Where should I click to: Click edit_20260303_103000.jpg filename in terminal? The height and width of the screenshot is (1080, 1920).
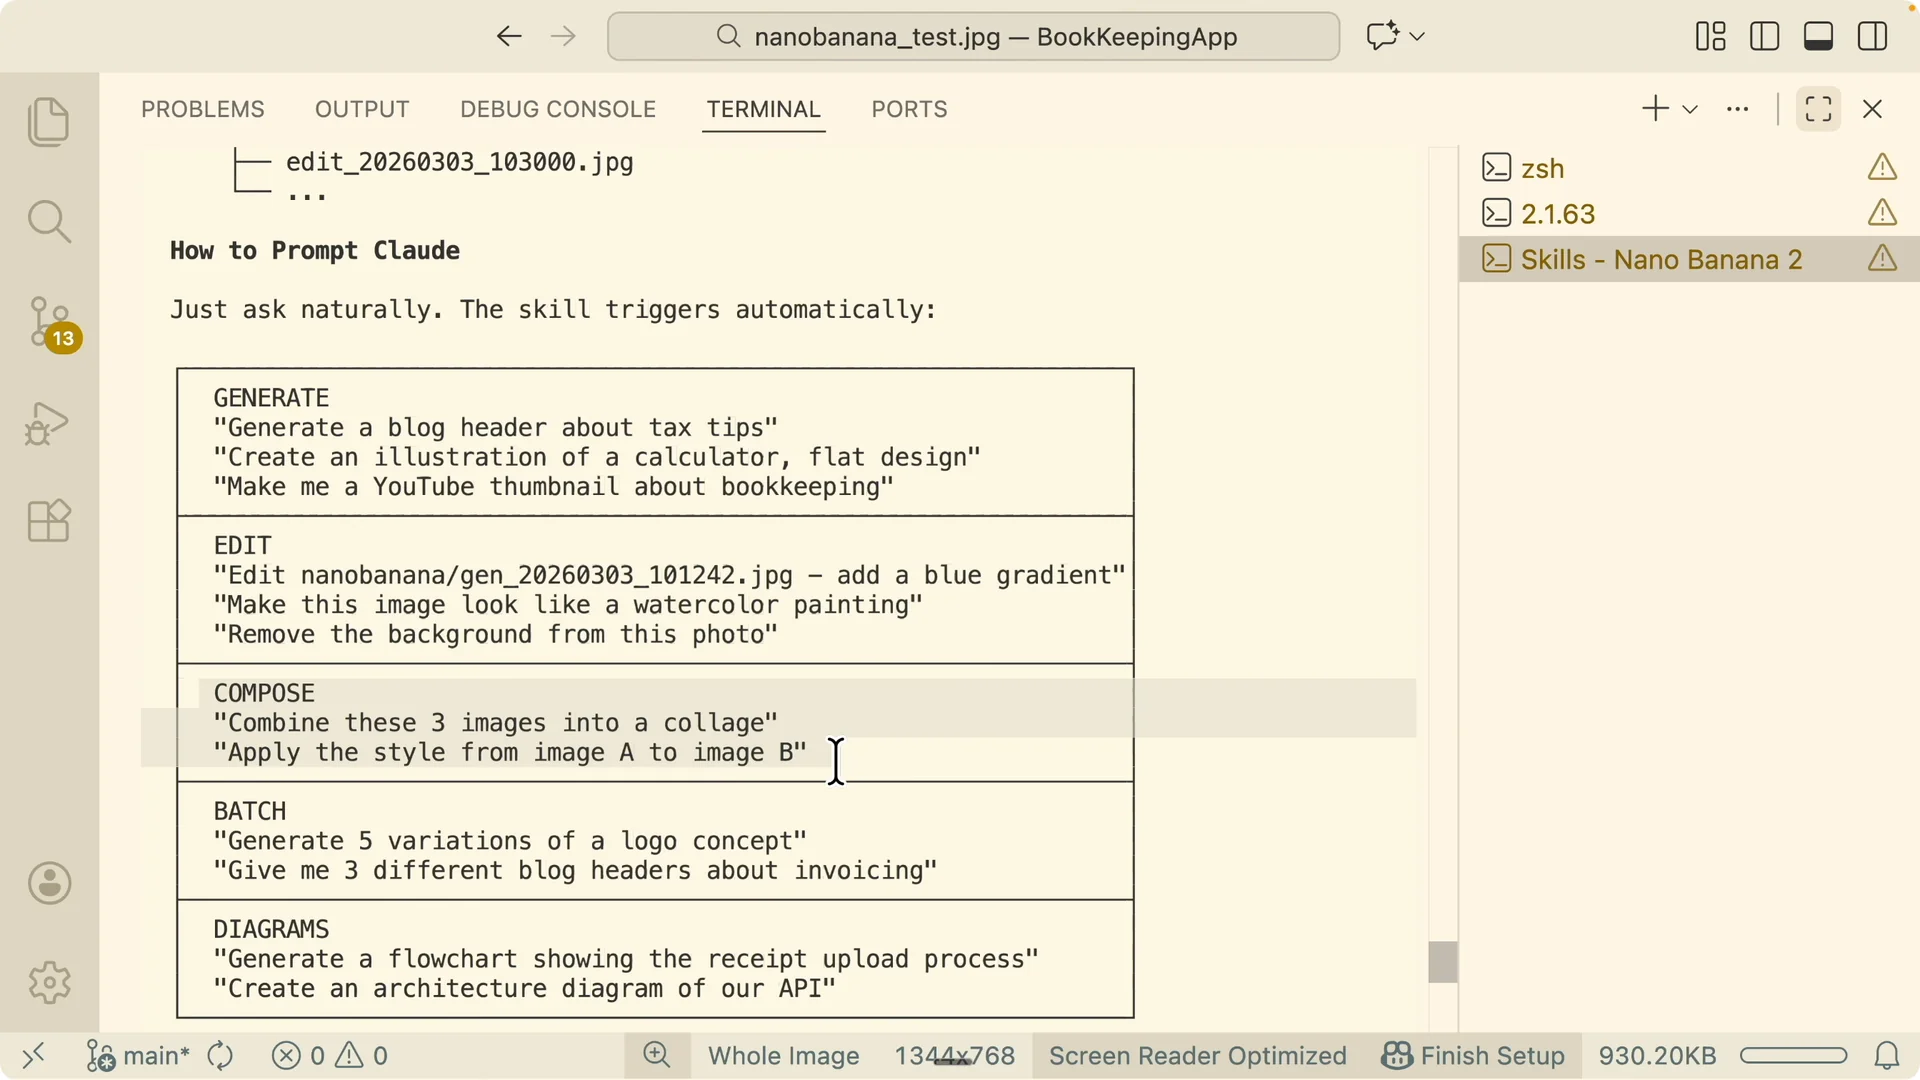coord(460,162)
